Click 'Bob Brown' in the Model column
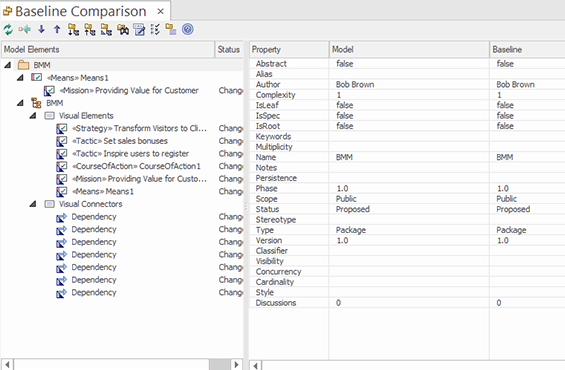The width and height of the screenshot is (565, 370). (x=355, y=84)
